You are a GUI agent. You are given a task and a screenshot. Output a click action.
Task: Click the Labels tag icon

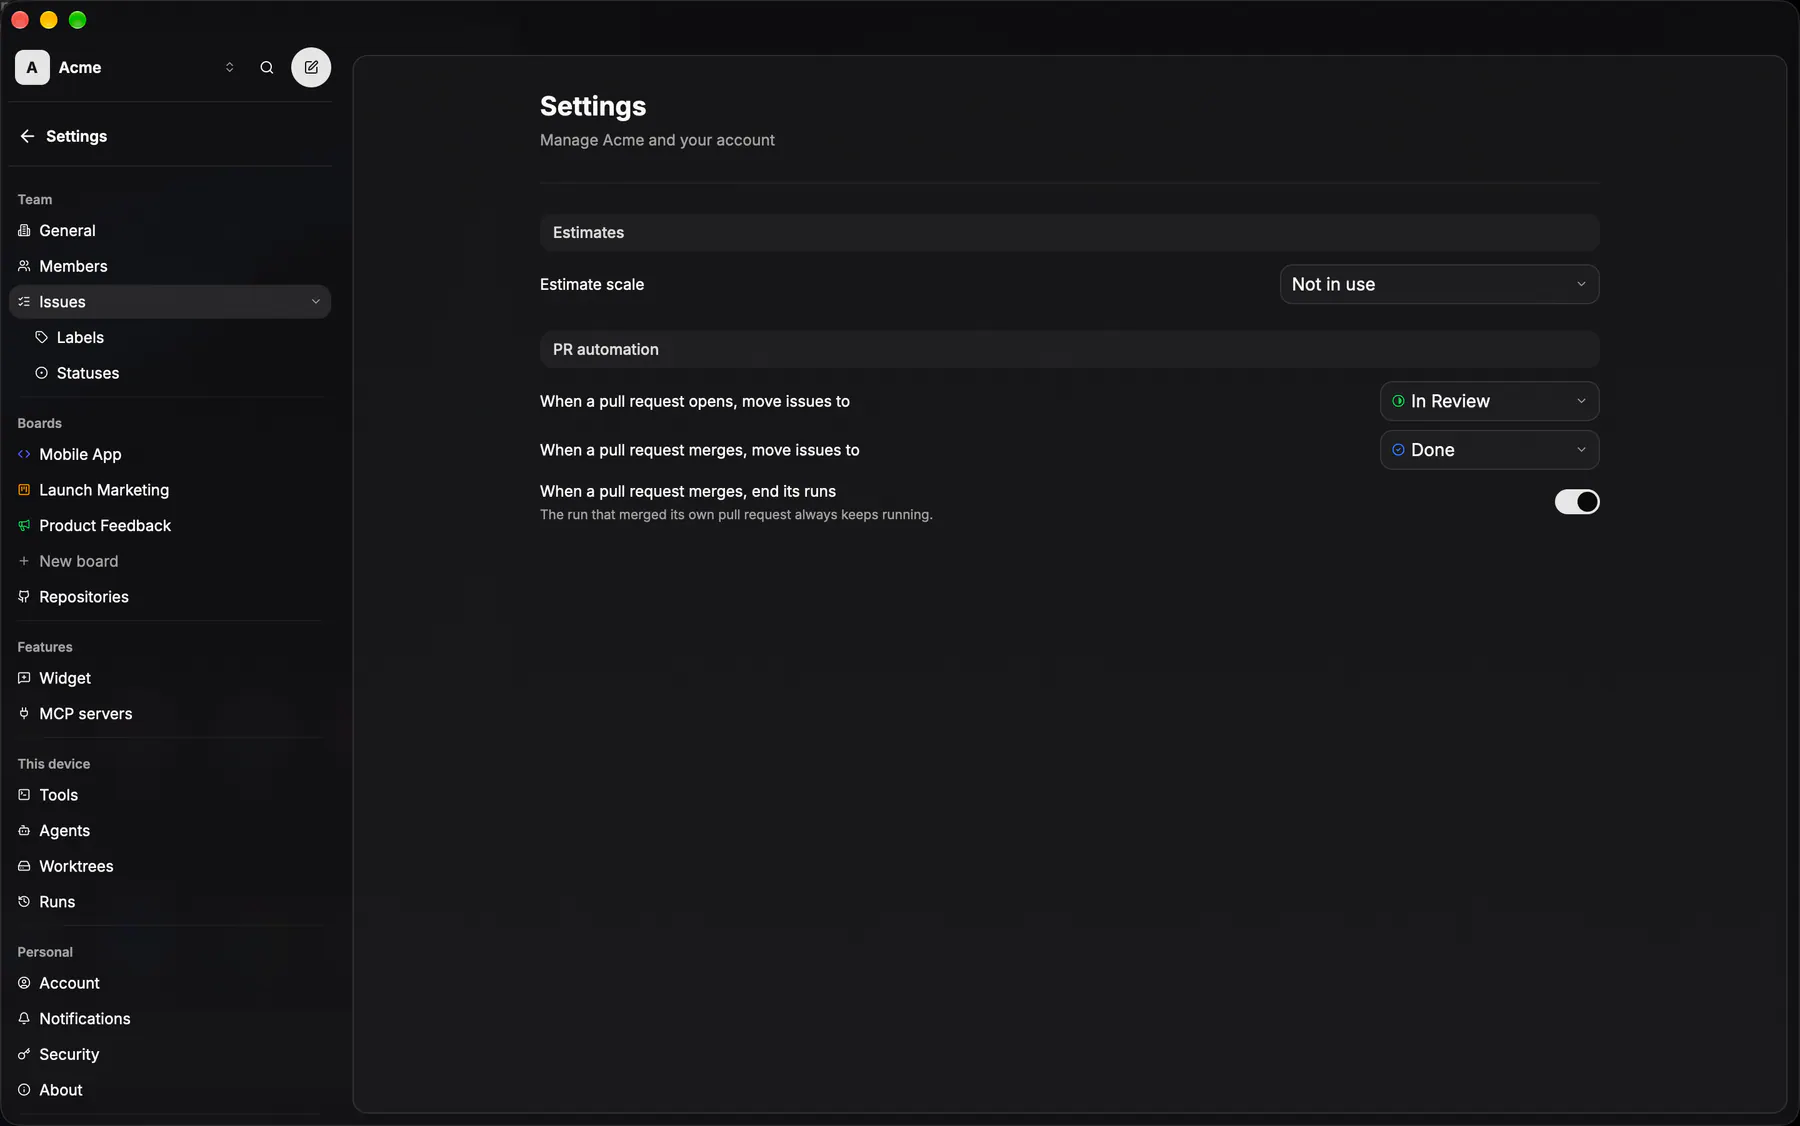pos(42,337)
